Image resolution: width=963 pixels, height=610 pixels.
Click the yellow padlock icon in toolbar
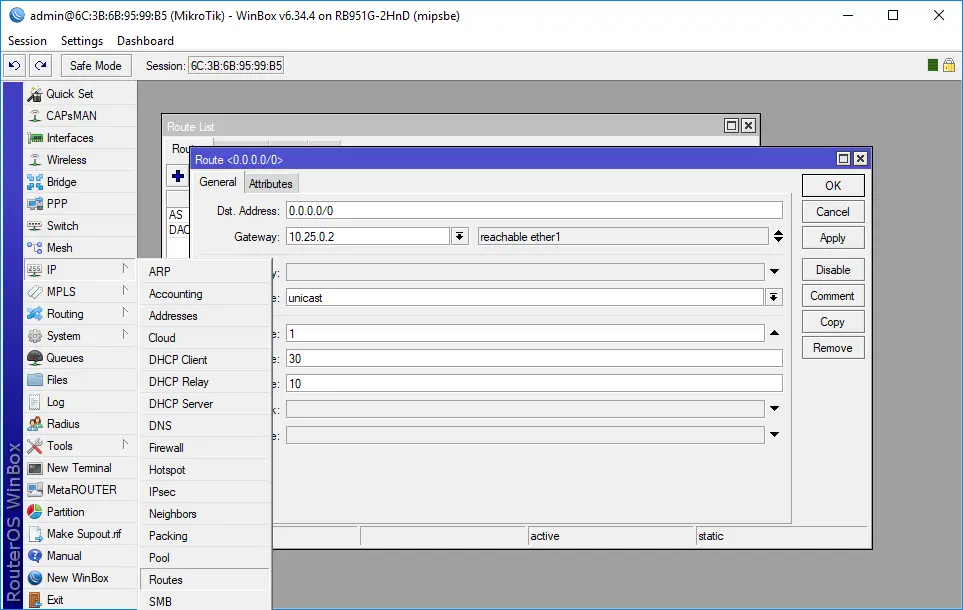click(949, 65)
